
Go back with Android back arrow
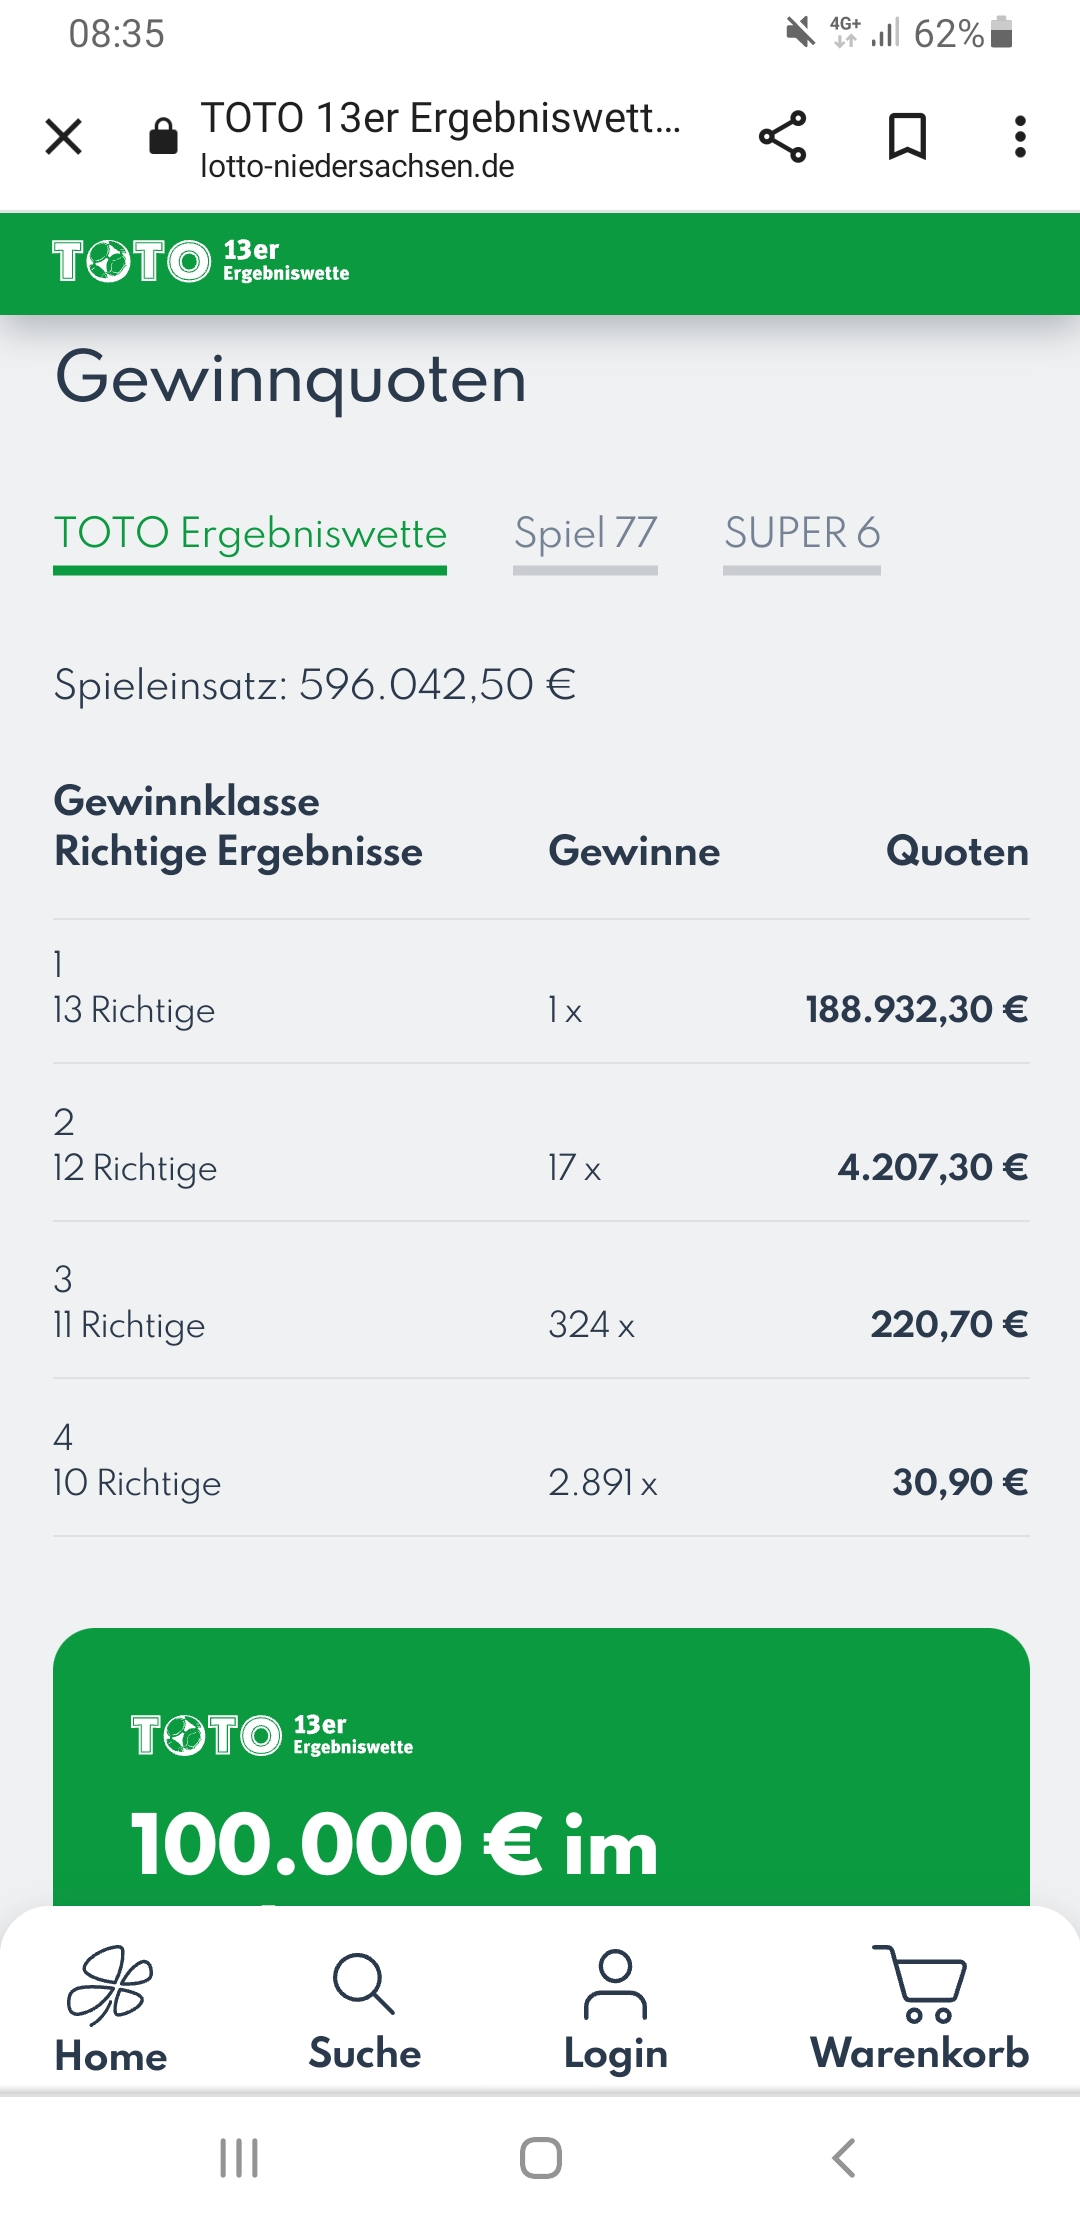(x=843, y=2158)
